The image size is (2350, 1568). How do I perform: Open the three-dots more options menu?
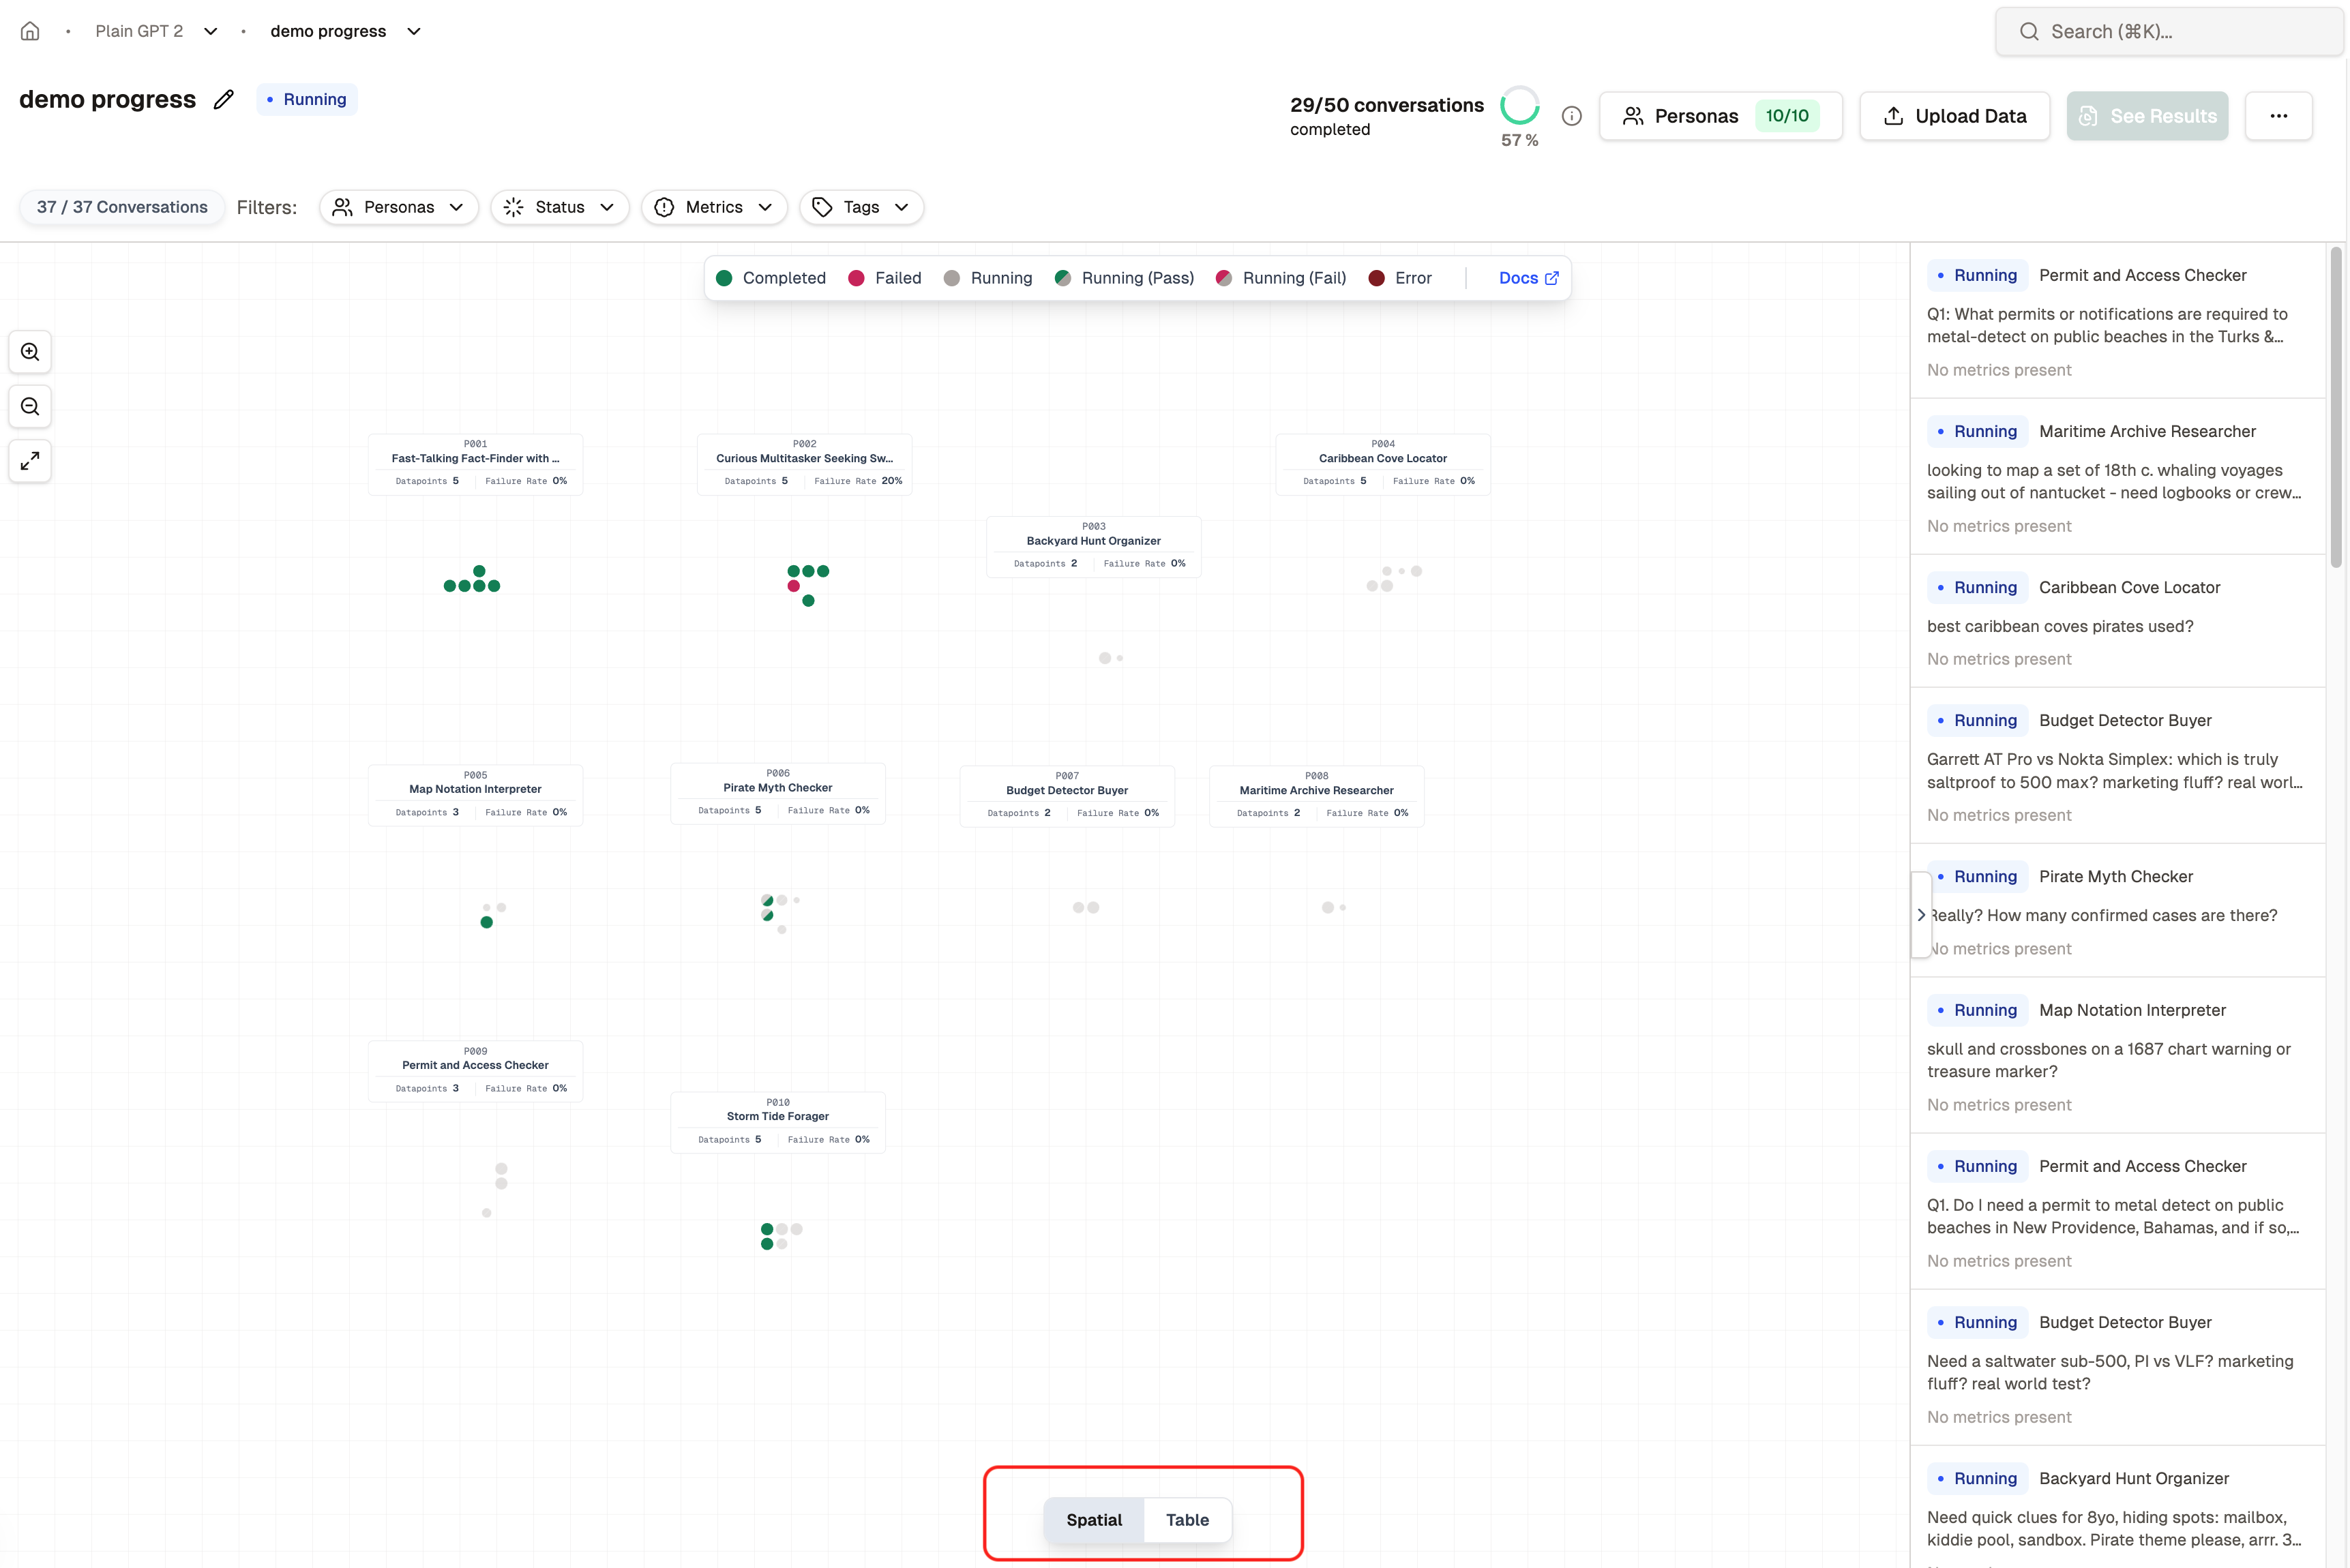pyautogui.click(x=2278, y=116)
